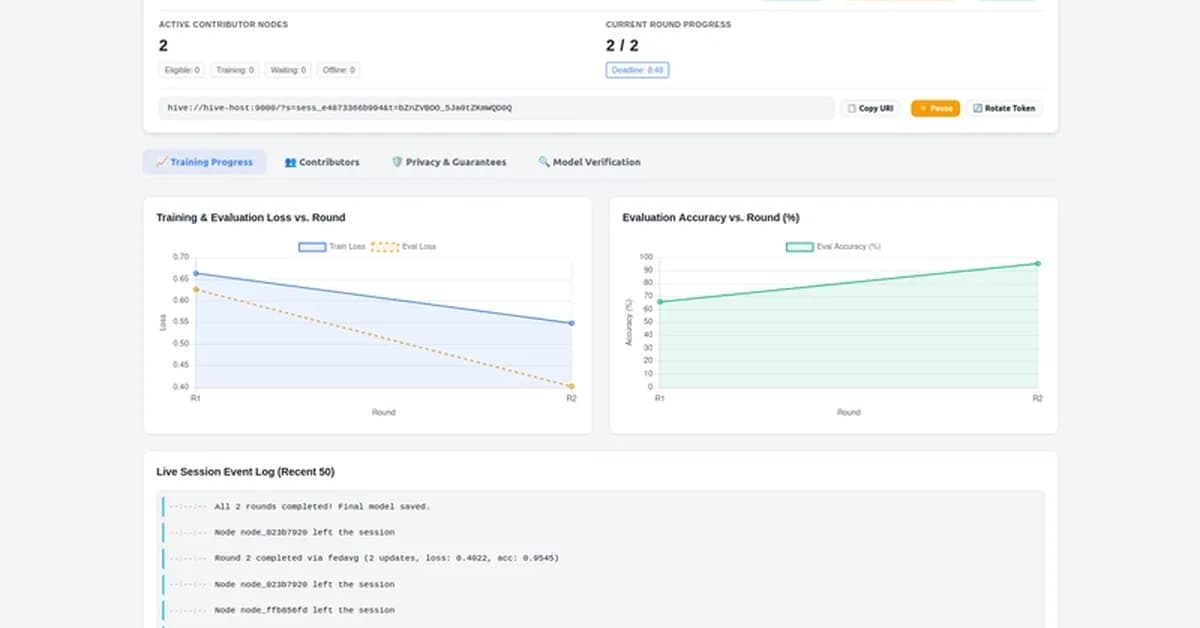
Task: Click the 'Node node_ffb856fd left the session' log entry
Action: click(602, 610)
